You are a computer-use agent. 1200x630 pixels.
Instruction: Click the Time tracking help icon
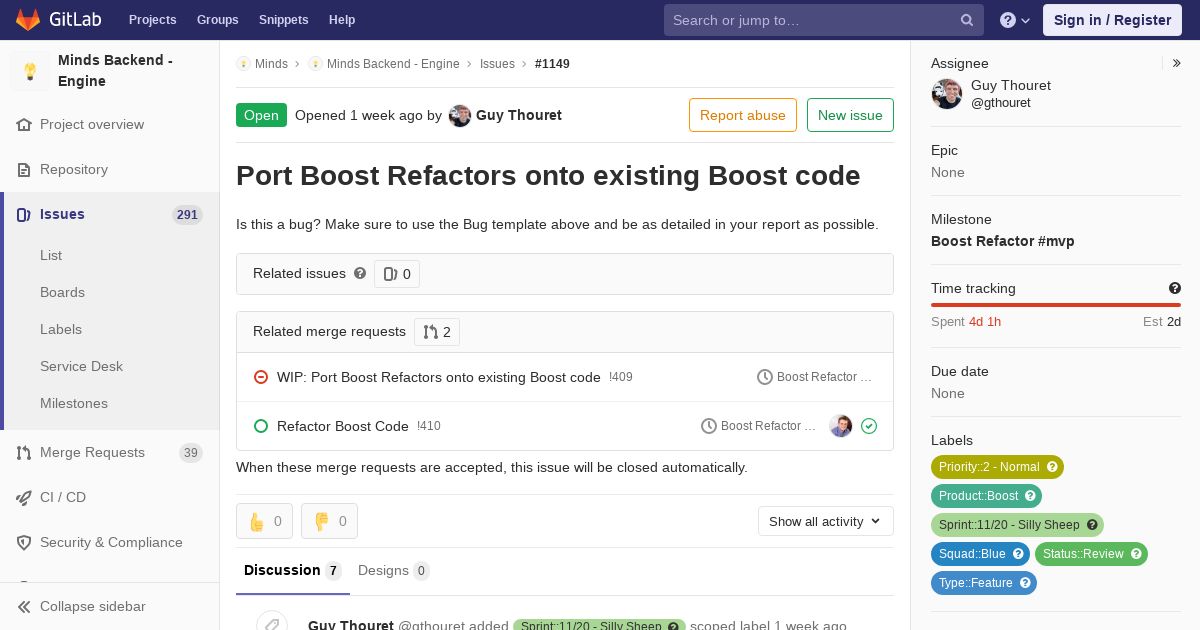[1175, 288]
